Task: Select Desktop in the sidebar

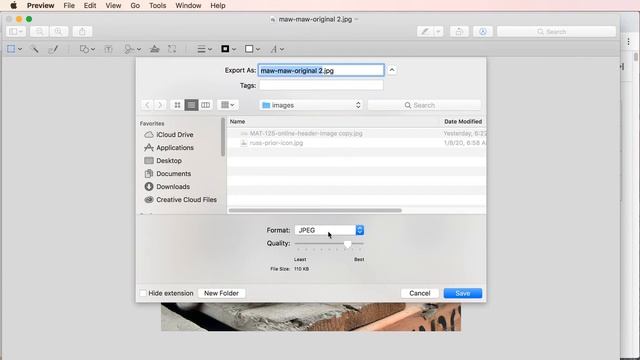Action: click(163, 161)
